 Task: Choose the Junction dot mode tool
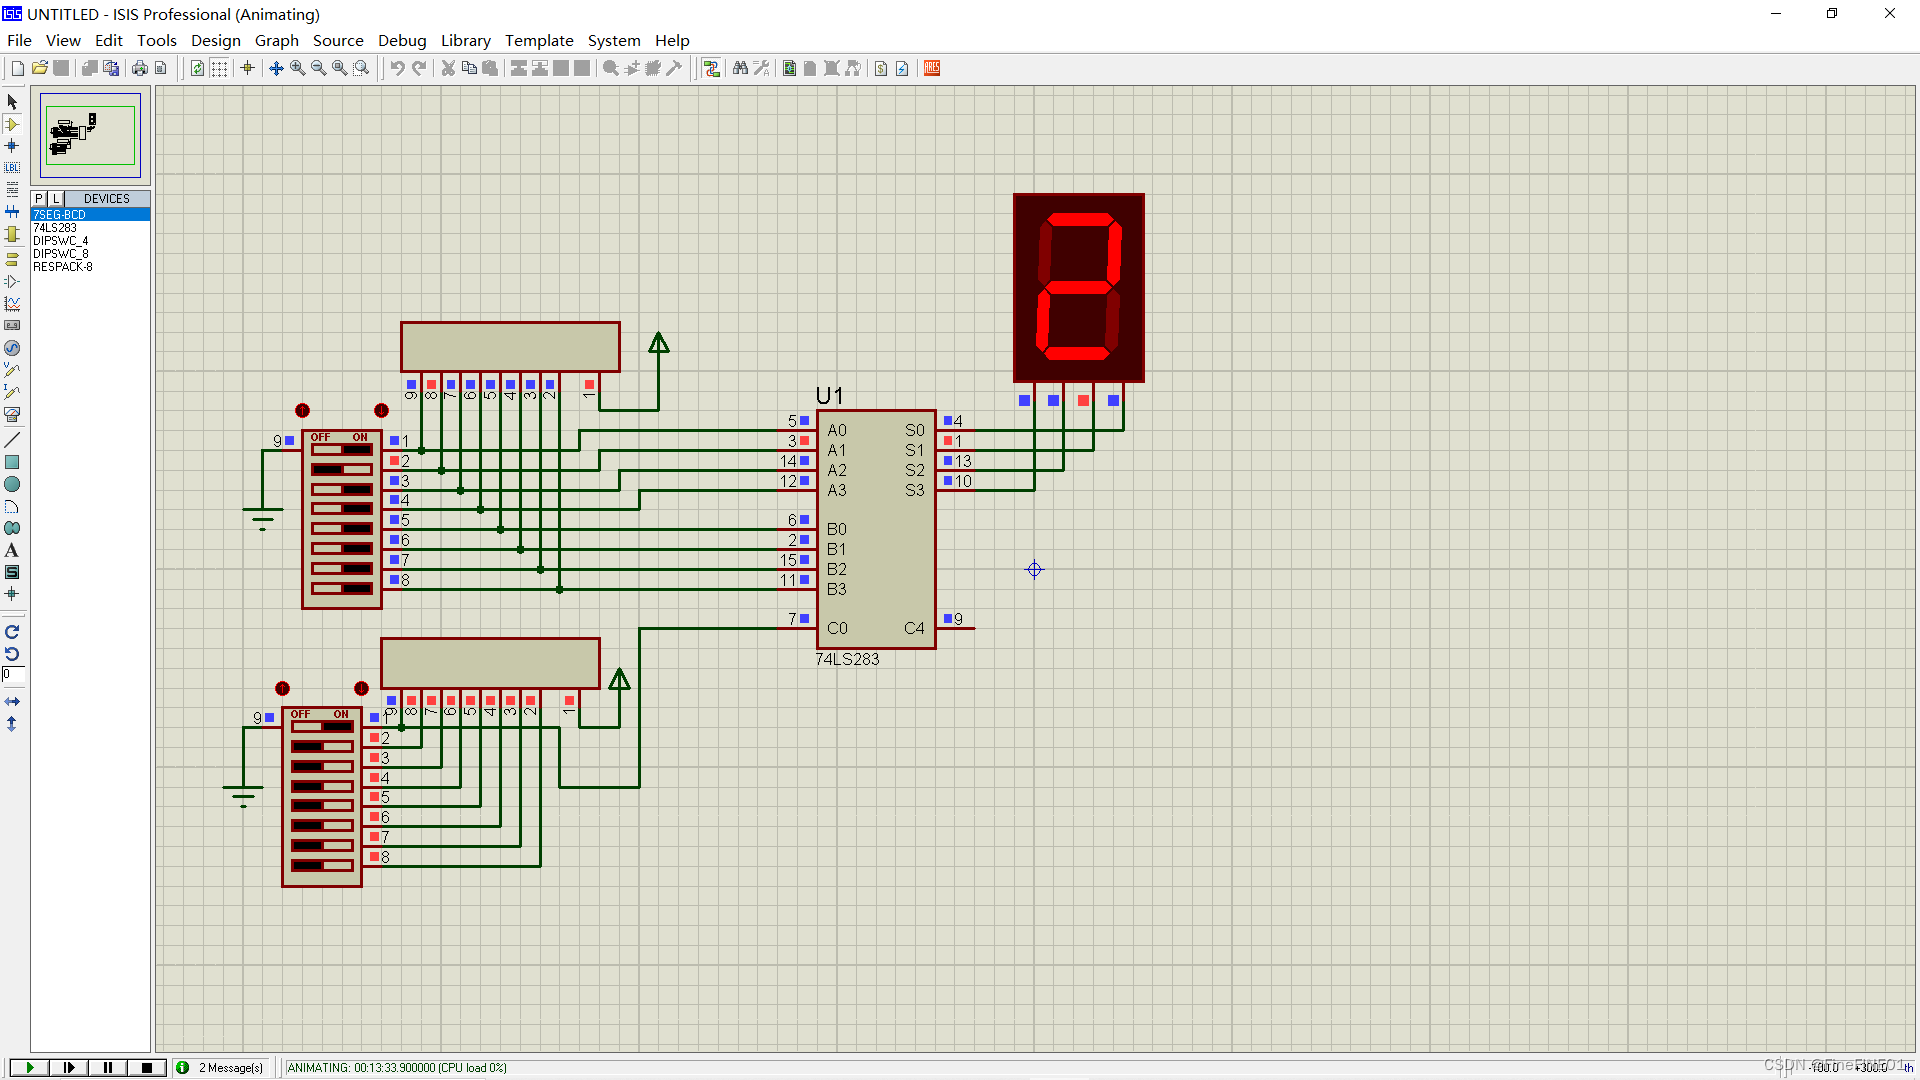point(12,146)
